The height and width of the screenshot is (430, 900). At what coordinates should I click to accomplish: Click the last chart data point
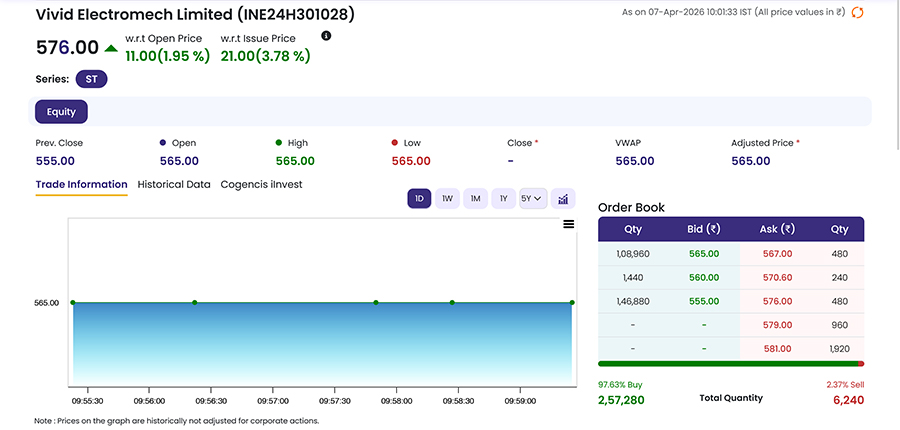coord(572,303)
